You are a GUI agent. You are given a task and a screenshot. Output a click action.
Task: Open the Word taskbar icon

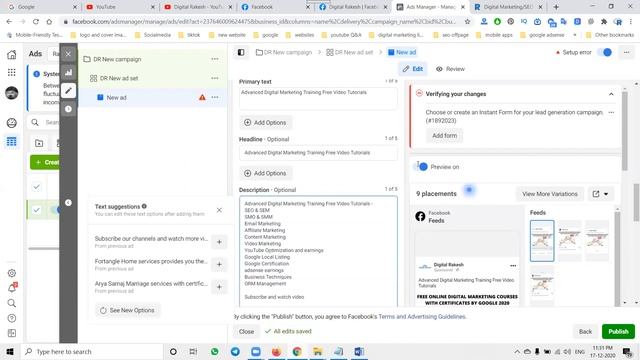[359, 351]
